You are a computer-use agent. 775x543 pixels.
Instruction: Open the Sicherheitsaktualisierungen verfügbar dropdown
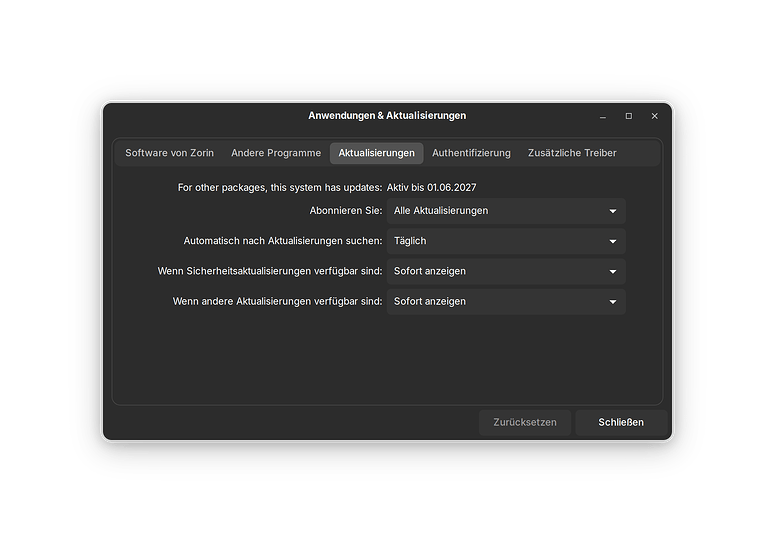click(x=506, y=271)
